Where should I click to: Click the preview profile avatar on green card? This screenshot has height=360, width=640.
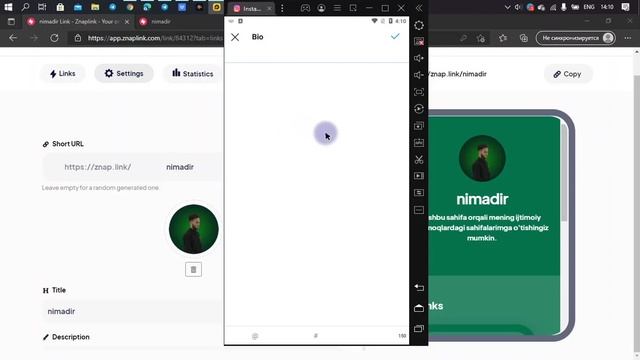482,158
